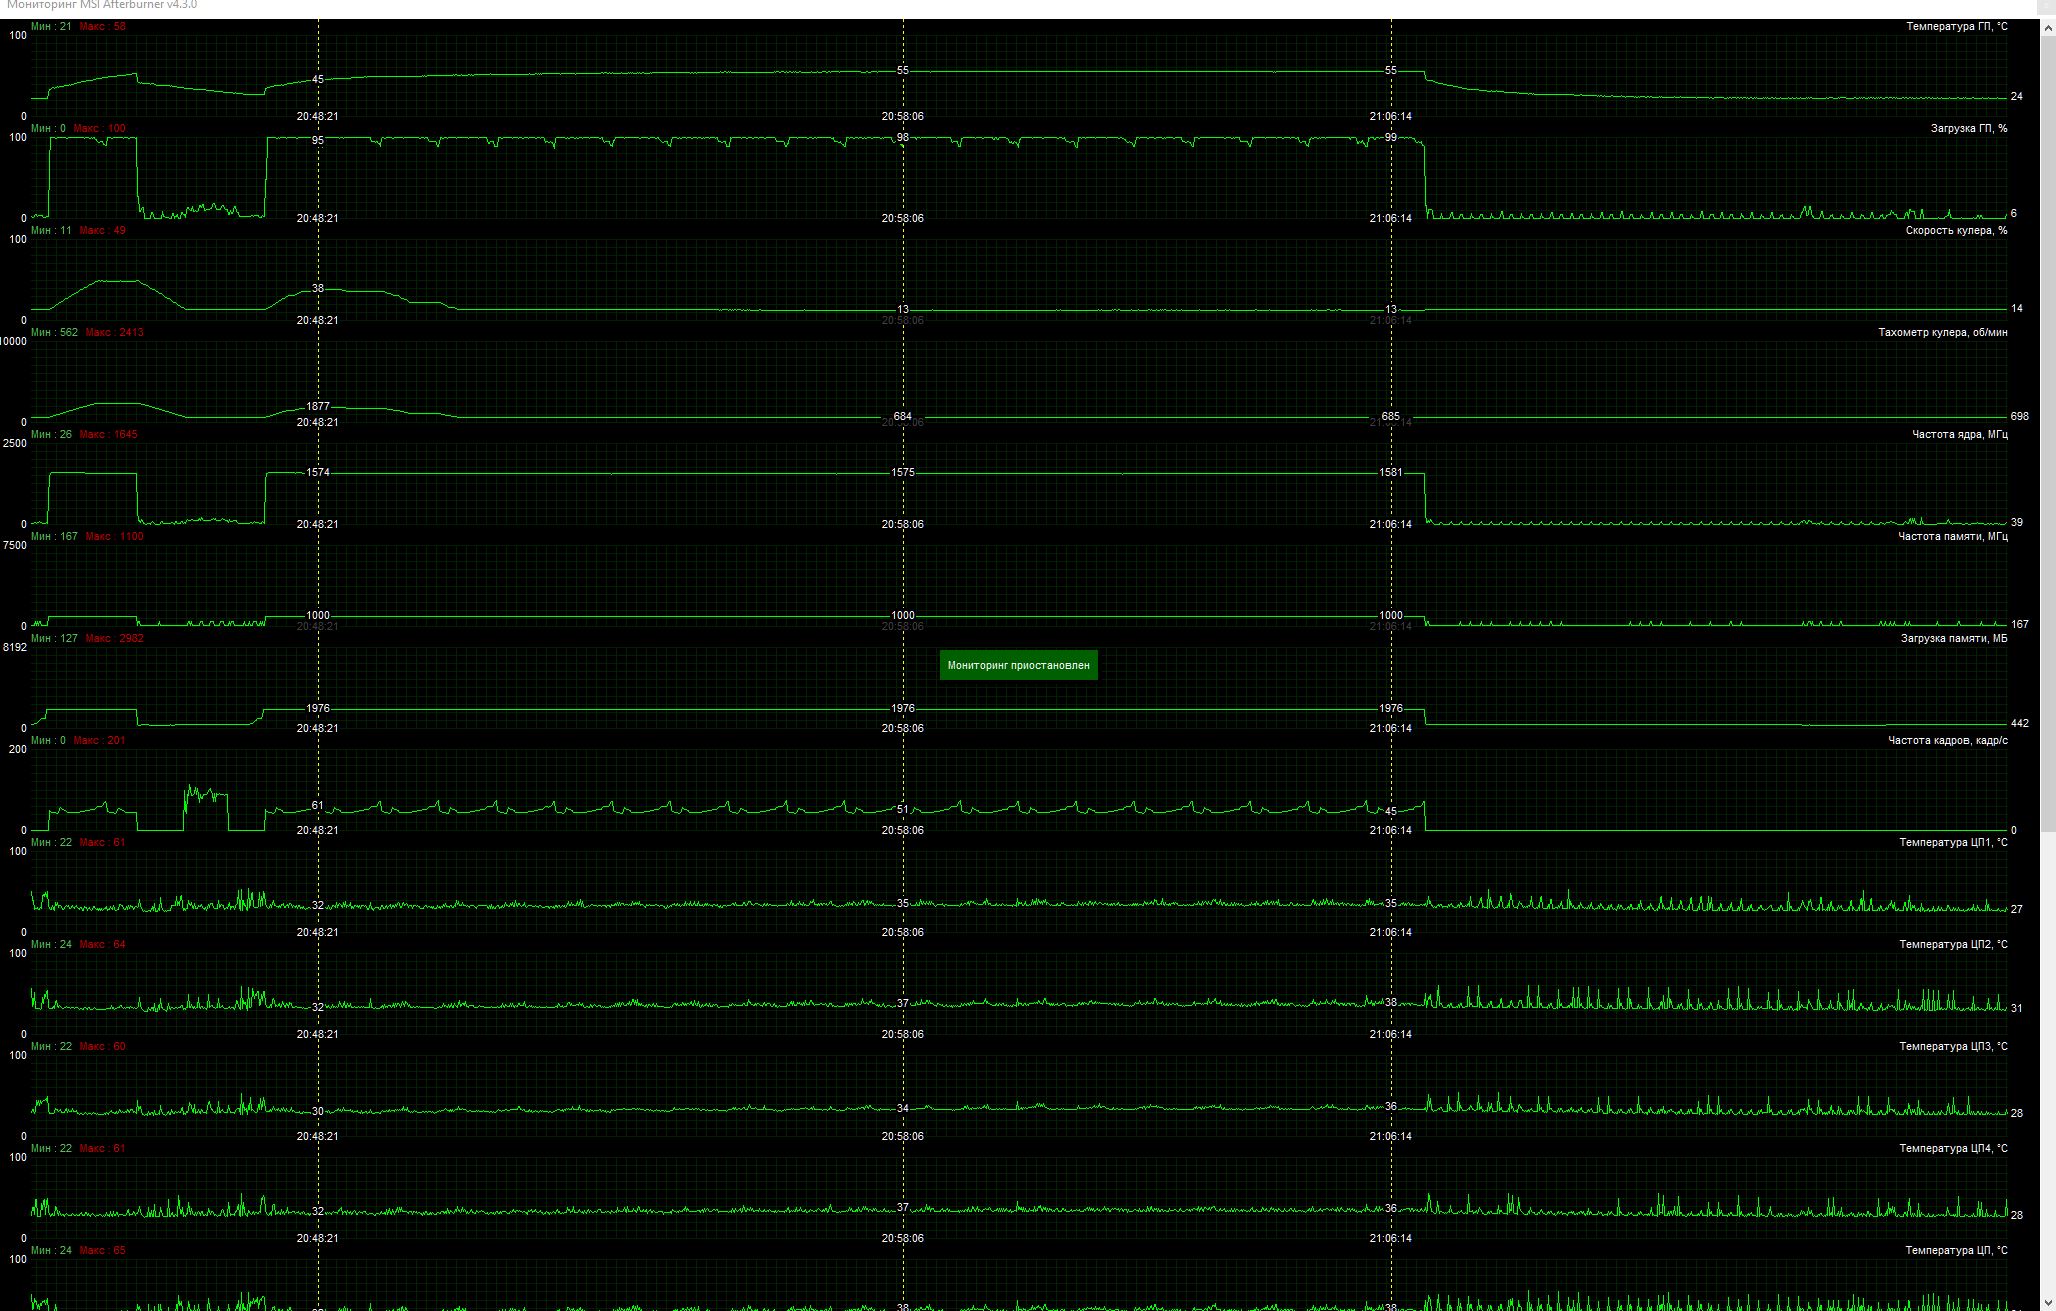
Task: Click the 'Макс : 1645' text in core clock graph
Action: click(x=108, y=435)
